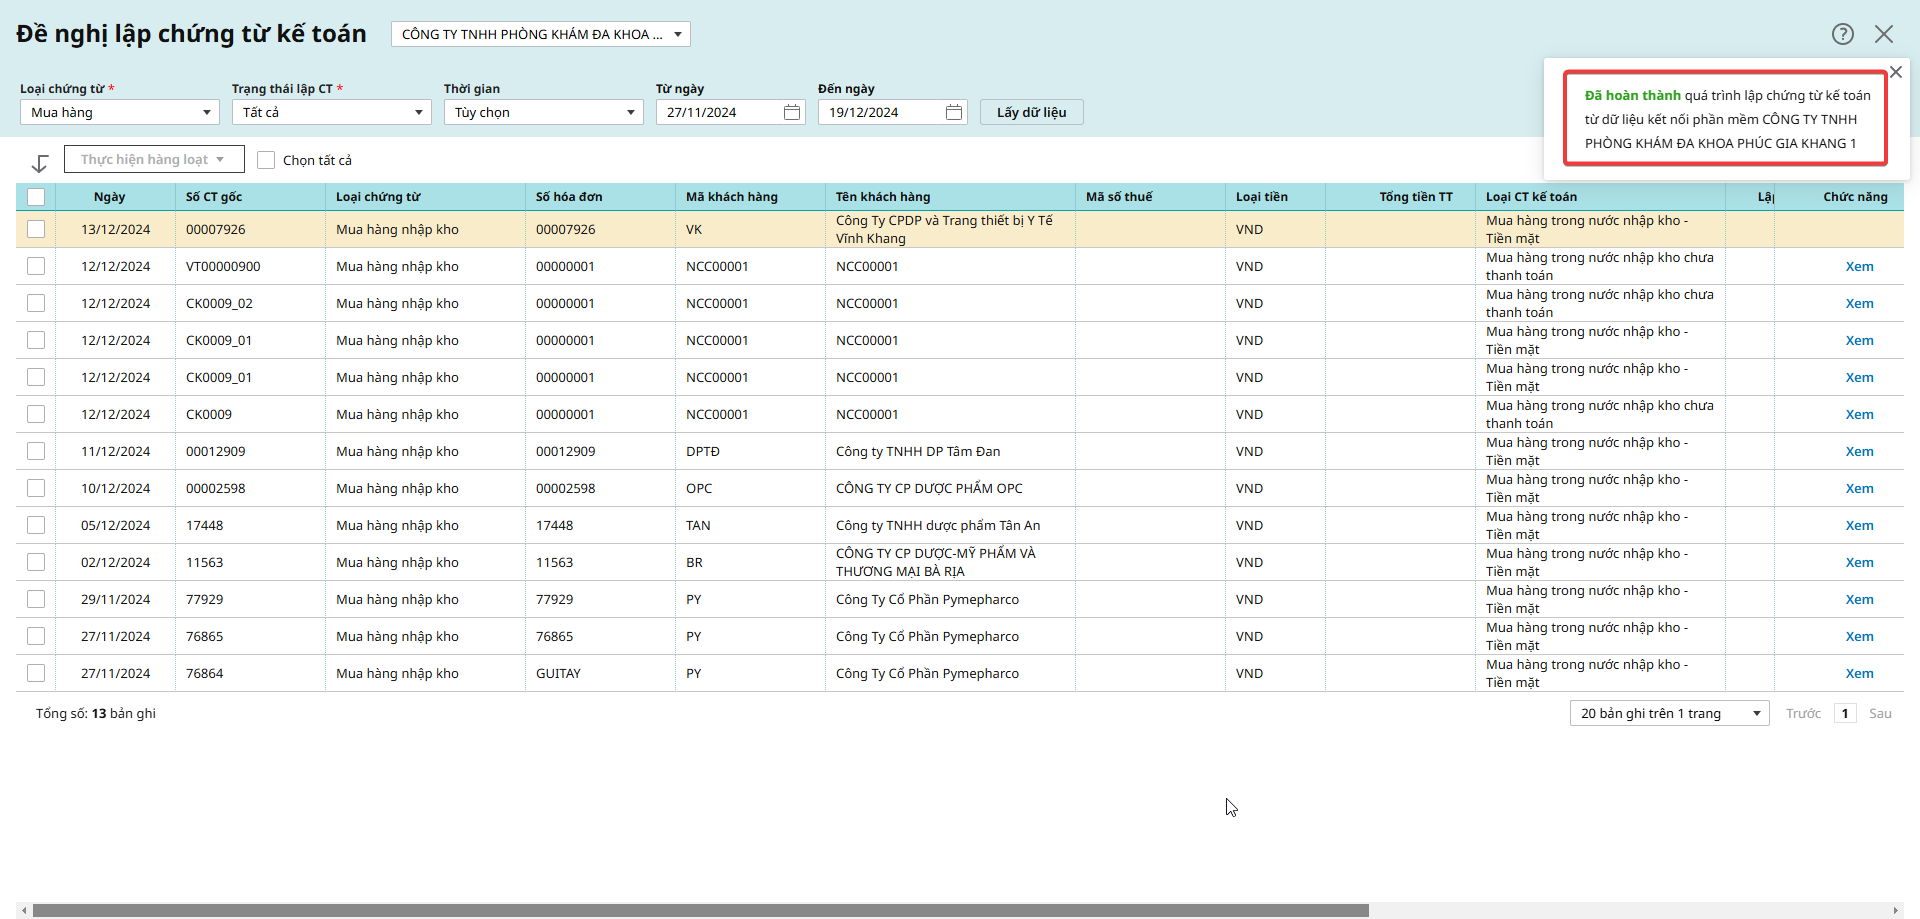This screenshot has width=1920, height=919.
Task: Click Xem for voucher 77929
Action: 1859,599
